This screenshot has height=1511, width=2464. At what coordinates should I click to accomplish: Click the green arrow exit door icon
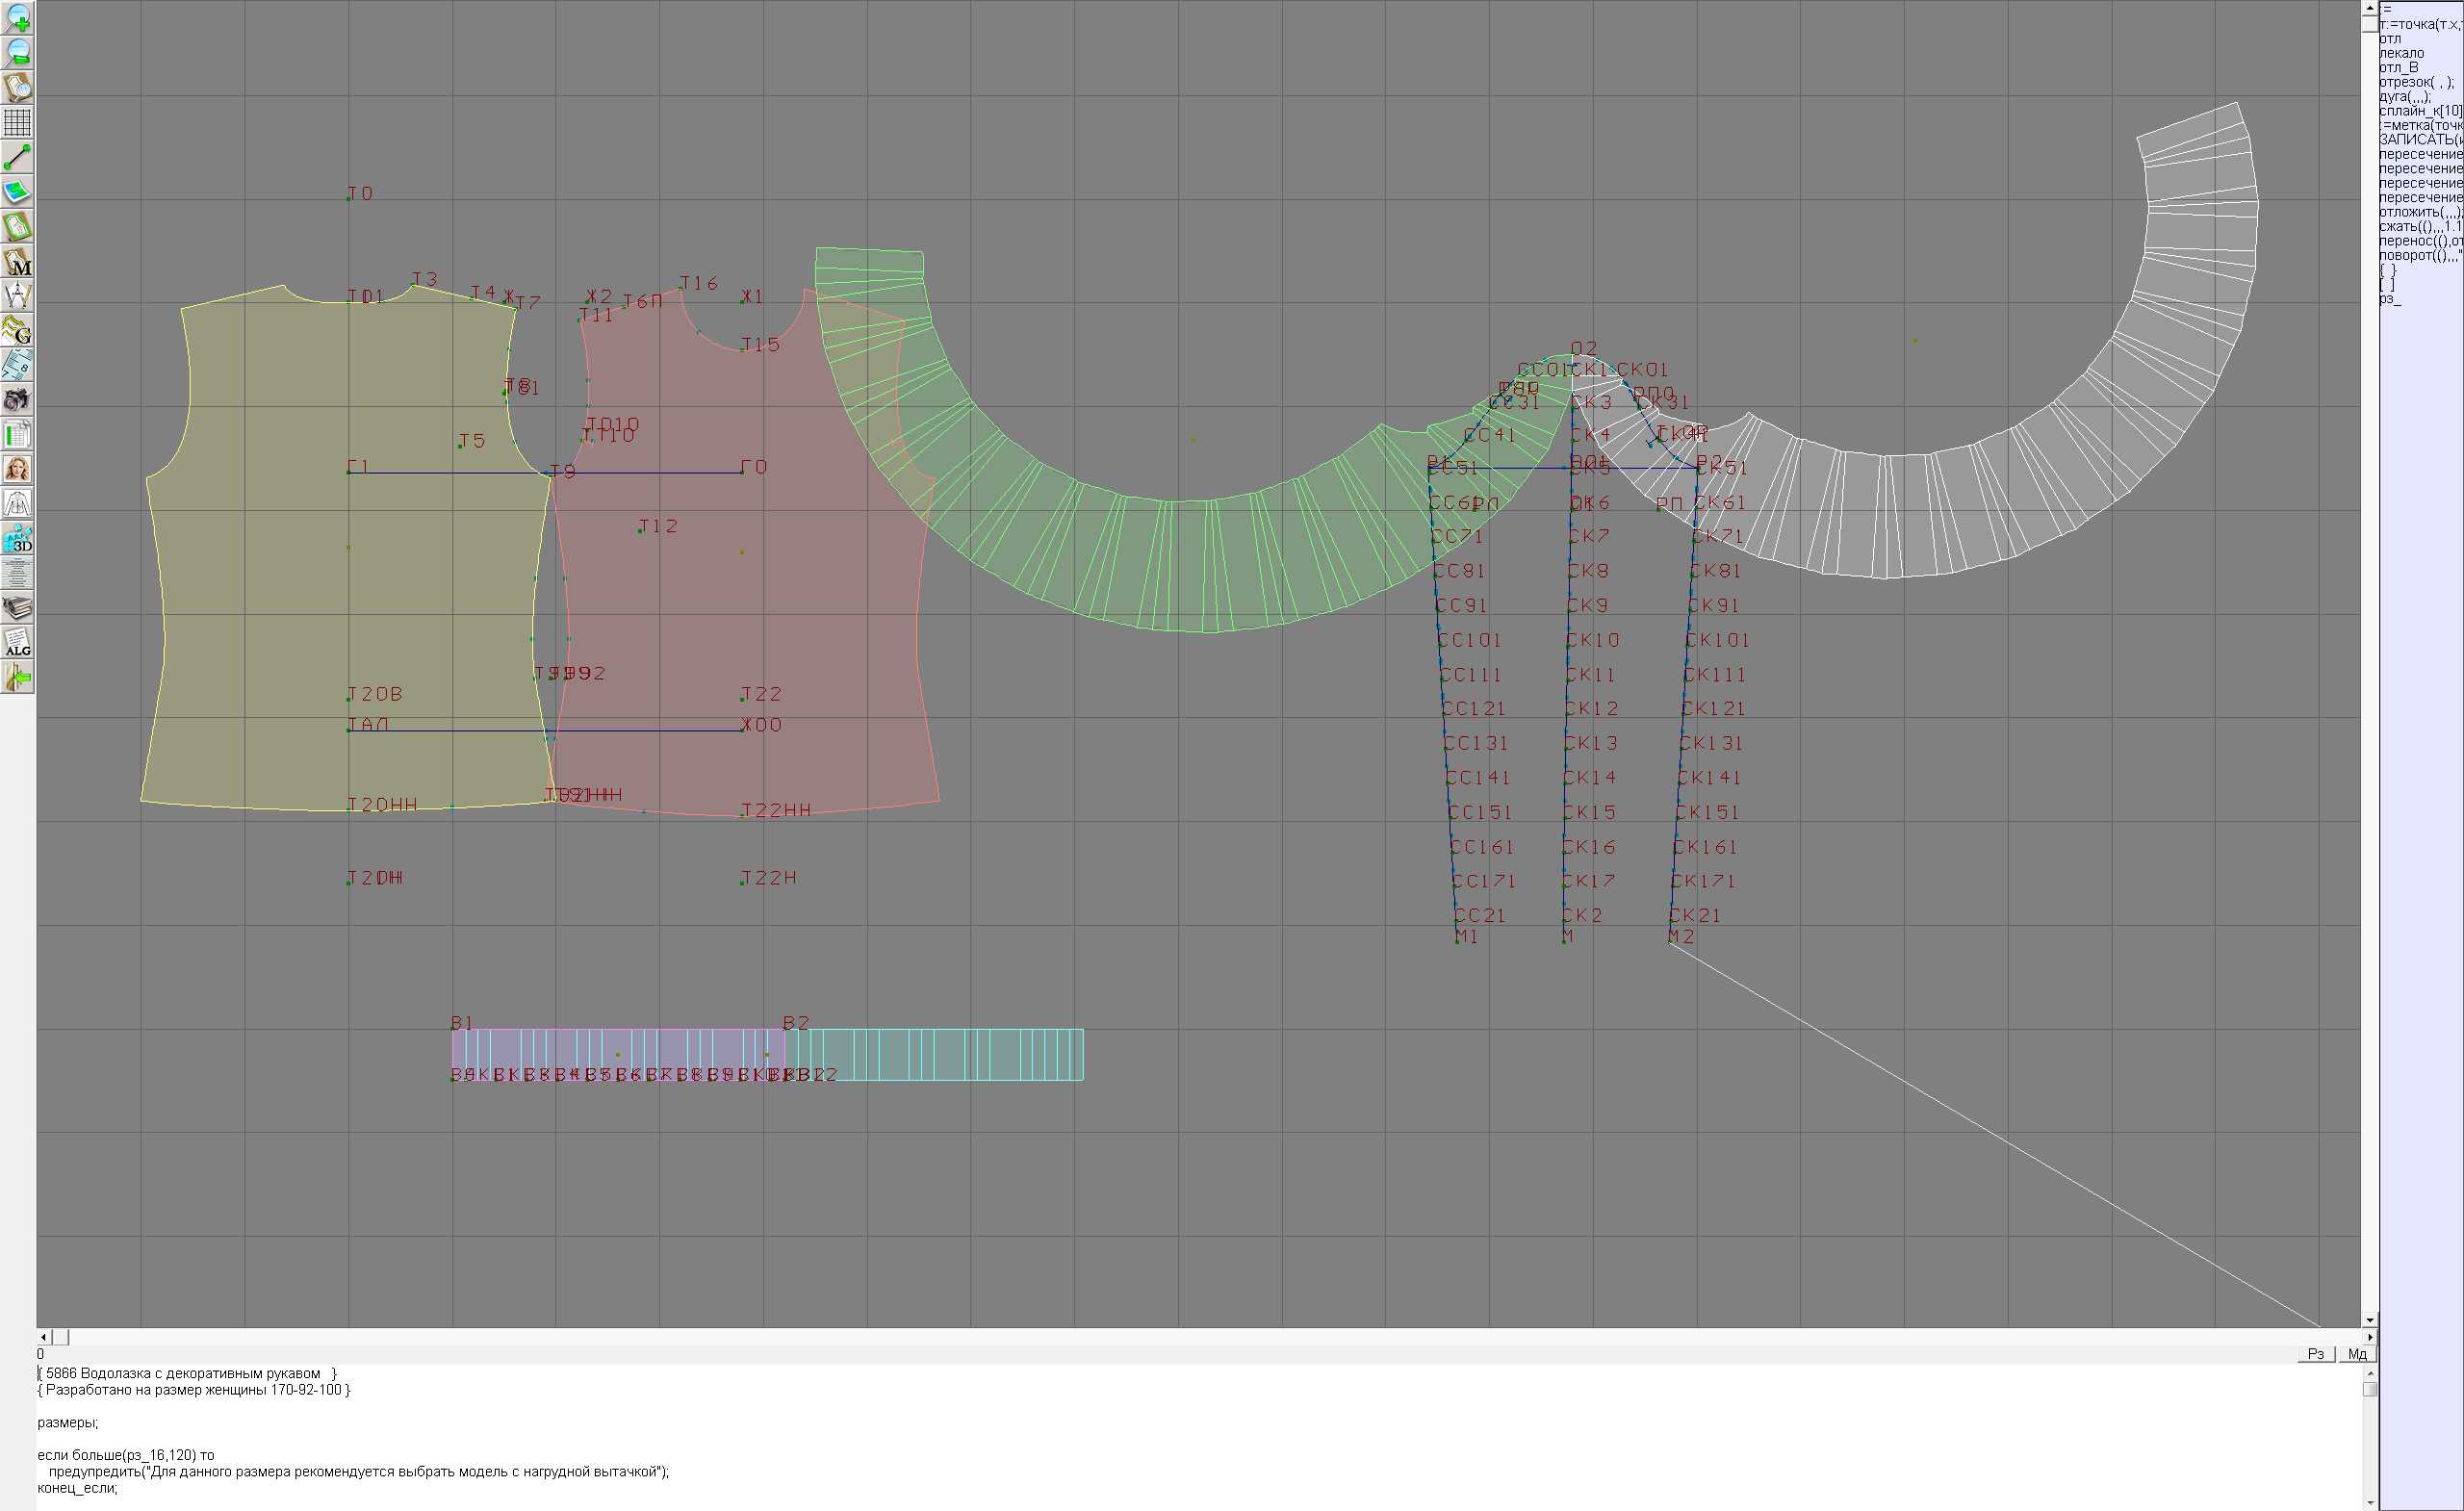point(17,678)
